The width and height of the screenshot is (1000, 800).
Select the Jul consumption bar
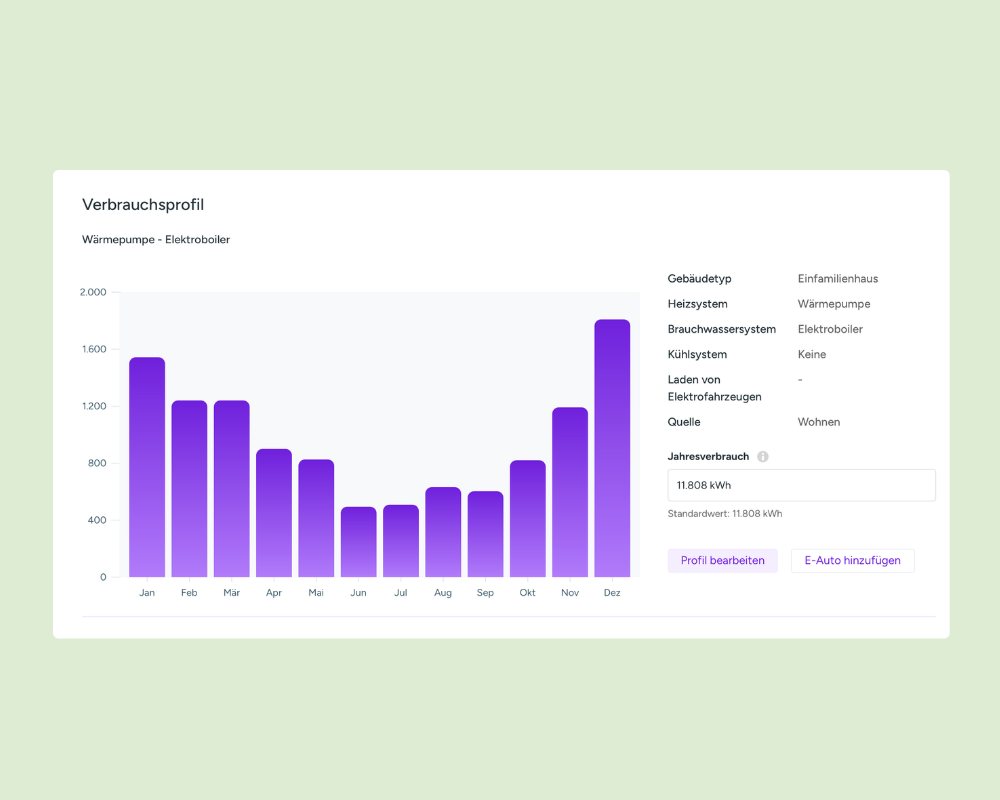401,541
